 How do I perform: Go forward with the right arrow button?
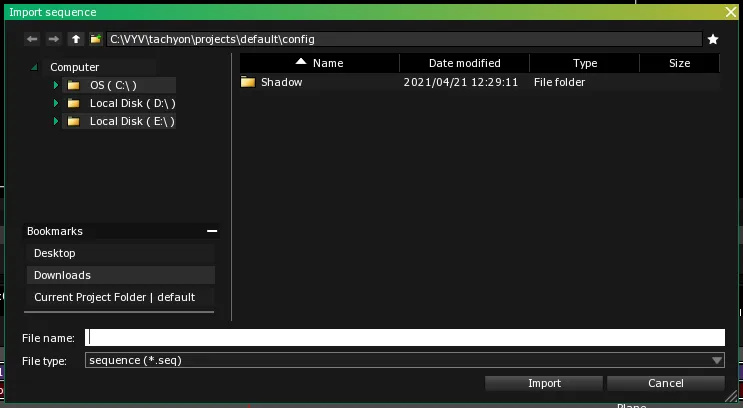pyautogui.click(x=54, y=39)
